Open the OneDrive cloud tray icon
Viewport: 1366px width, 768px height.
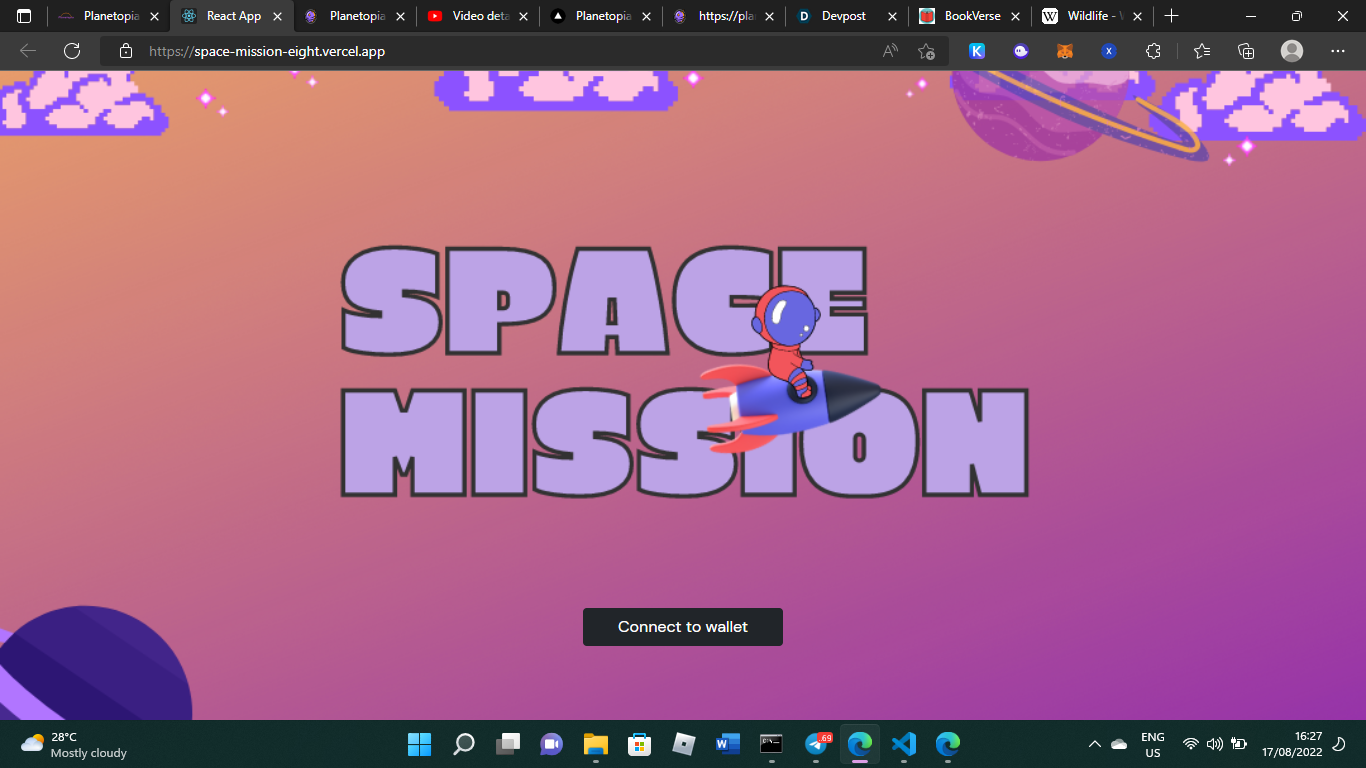[1119, 744]
